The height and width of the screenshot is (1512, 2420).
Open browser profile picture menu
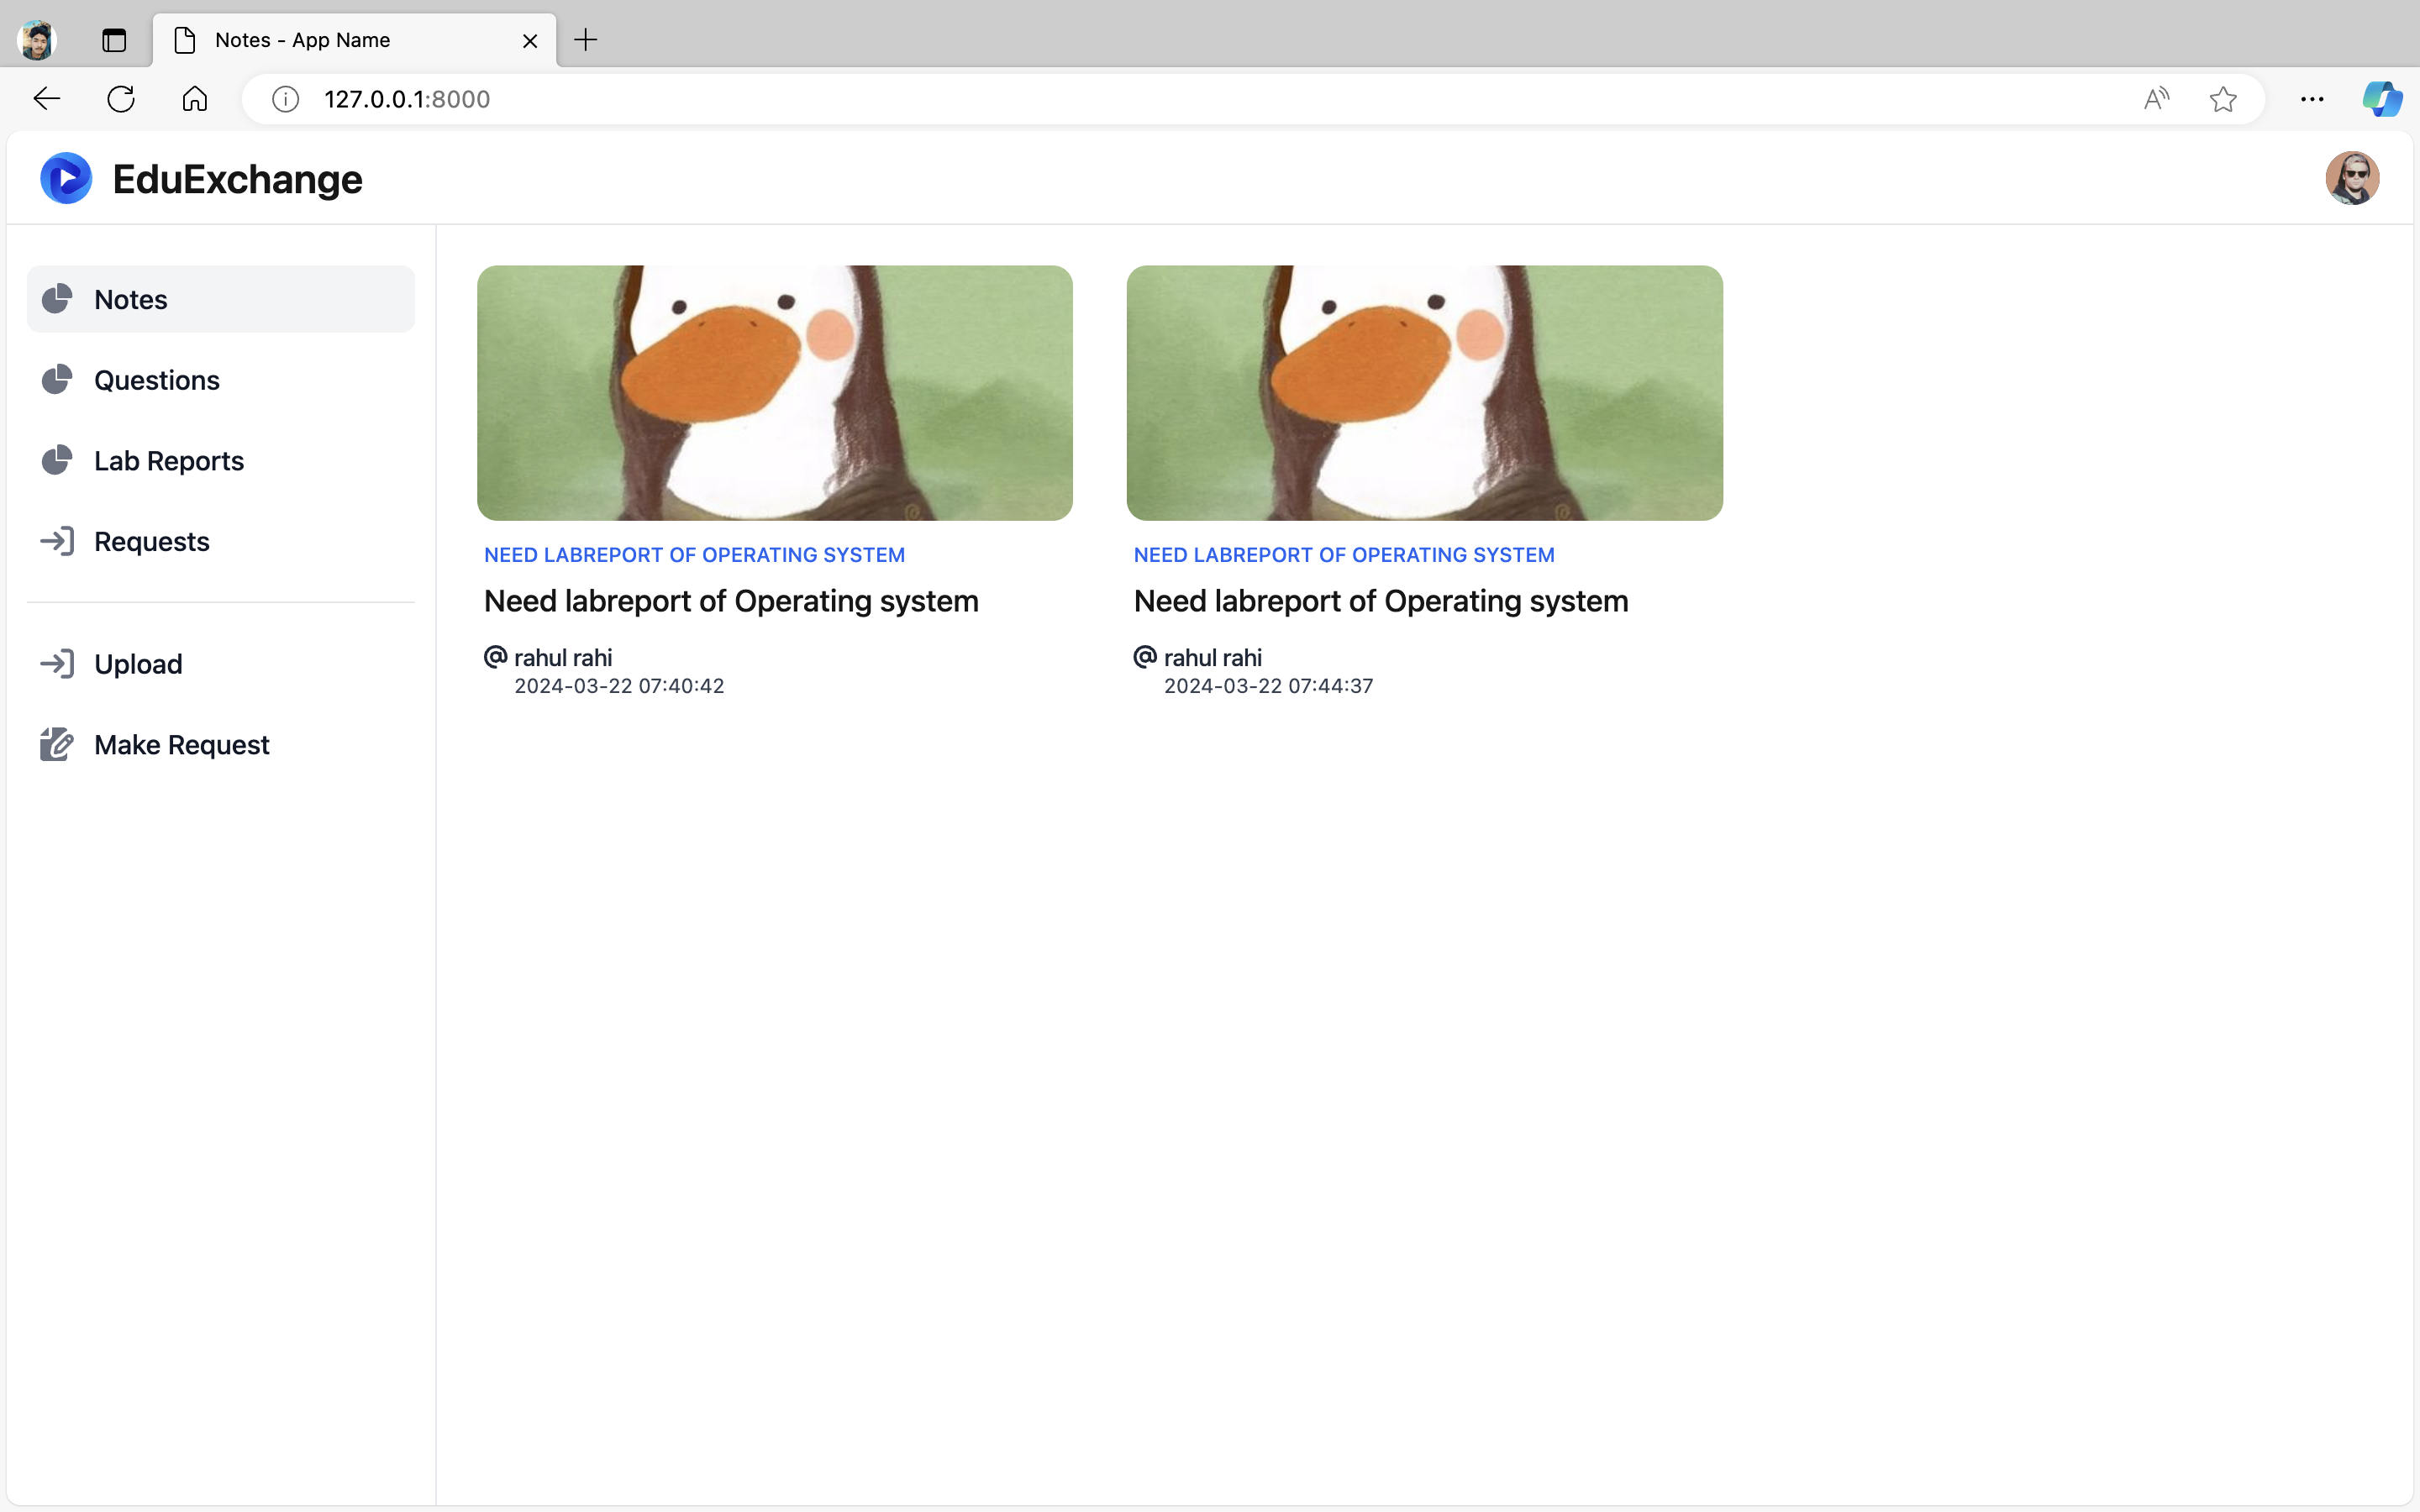tap(37, 40)
